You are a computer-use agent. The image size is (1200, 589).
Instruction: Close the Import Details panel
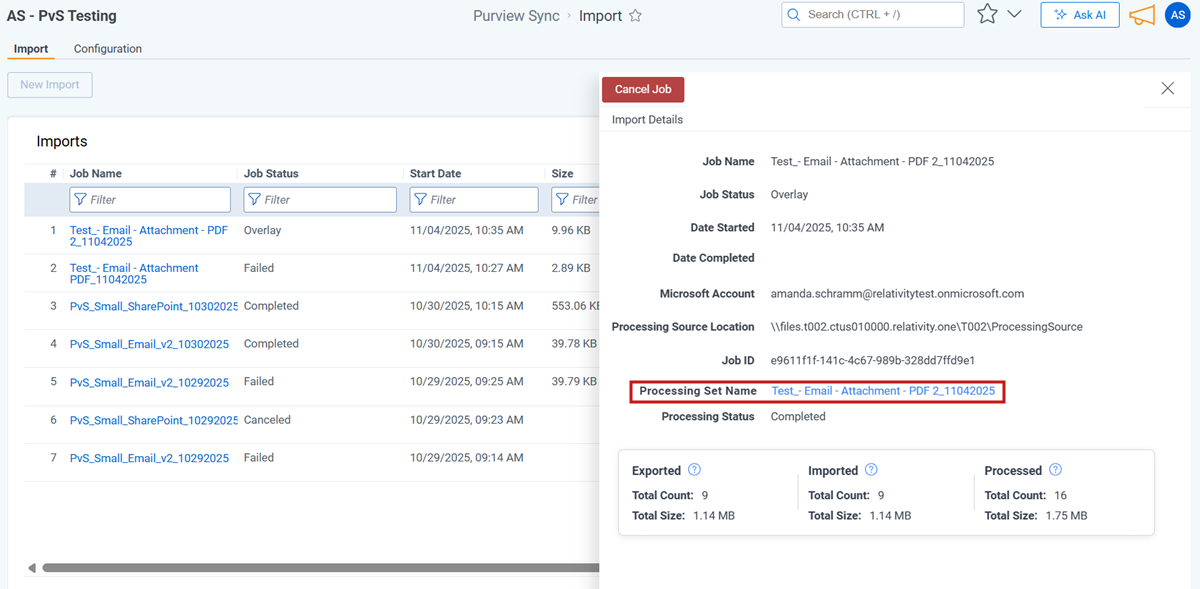coord(1167,88)
